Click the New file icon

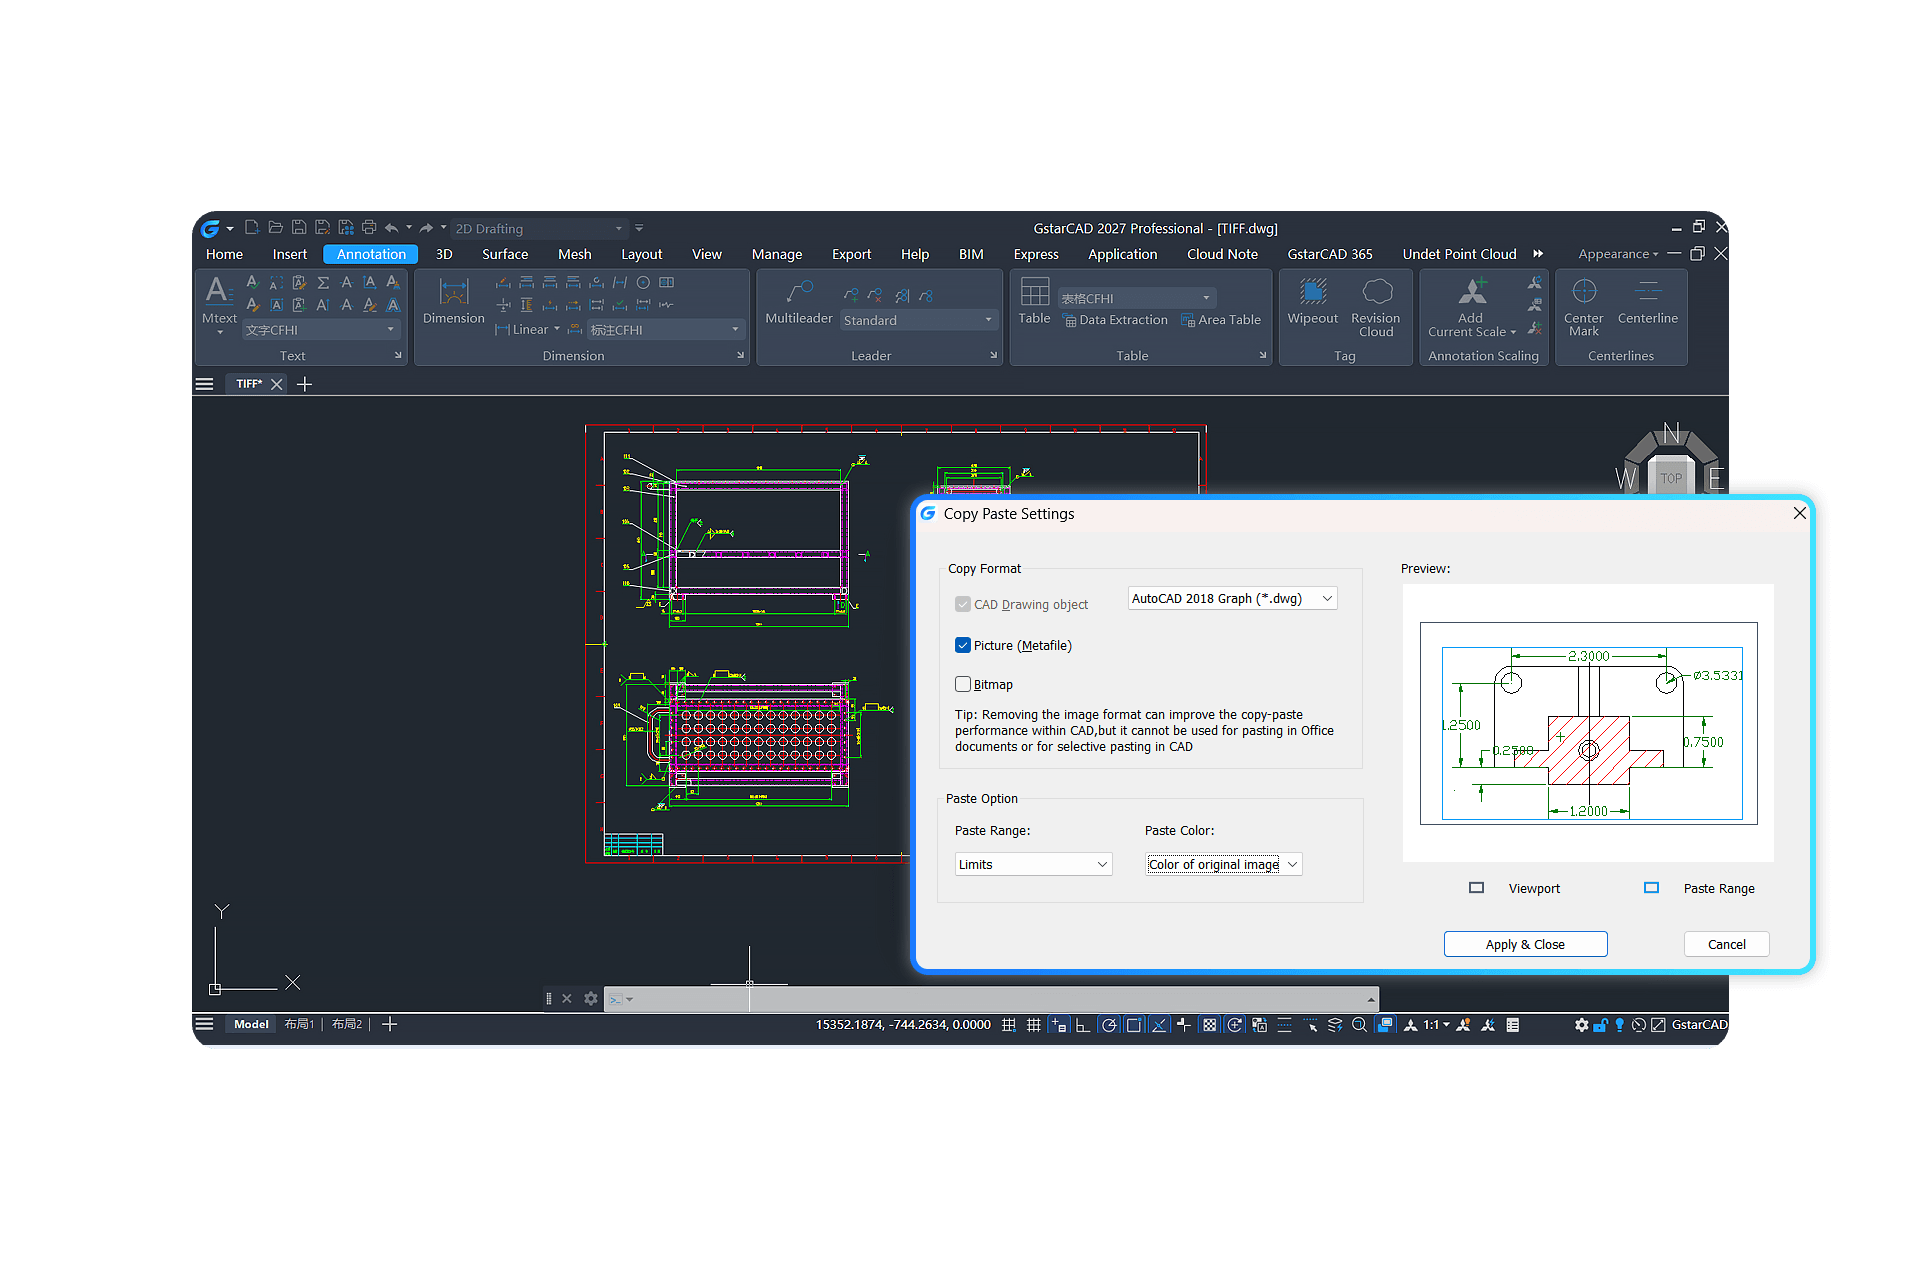pos(252,228)
